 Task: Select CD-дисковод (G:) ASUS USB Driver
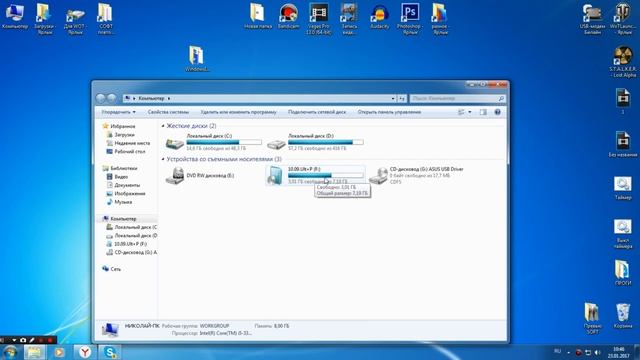click(x=416, y=176)
